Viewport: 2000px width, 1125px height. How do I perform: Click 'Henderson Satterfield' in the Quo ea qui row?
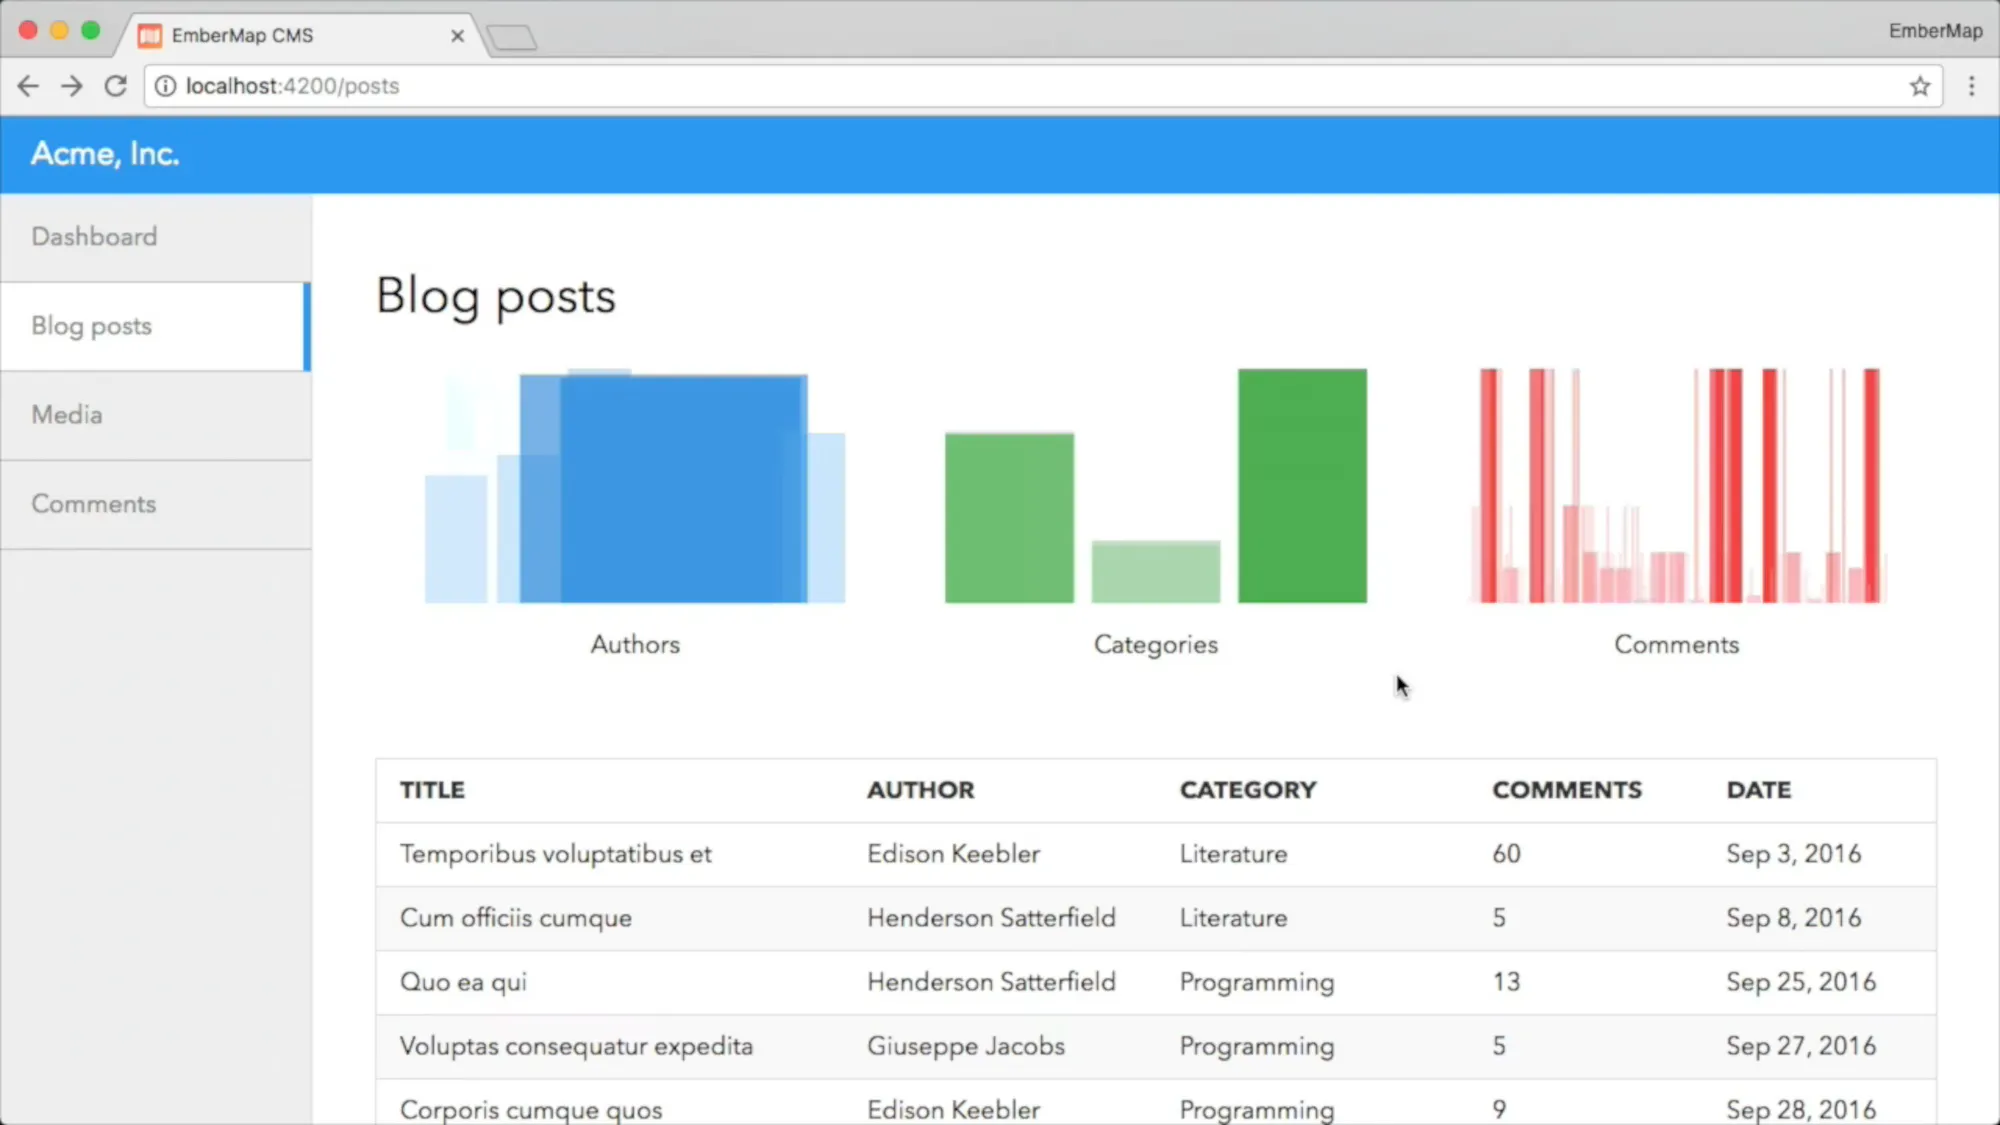(991, 982)
